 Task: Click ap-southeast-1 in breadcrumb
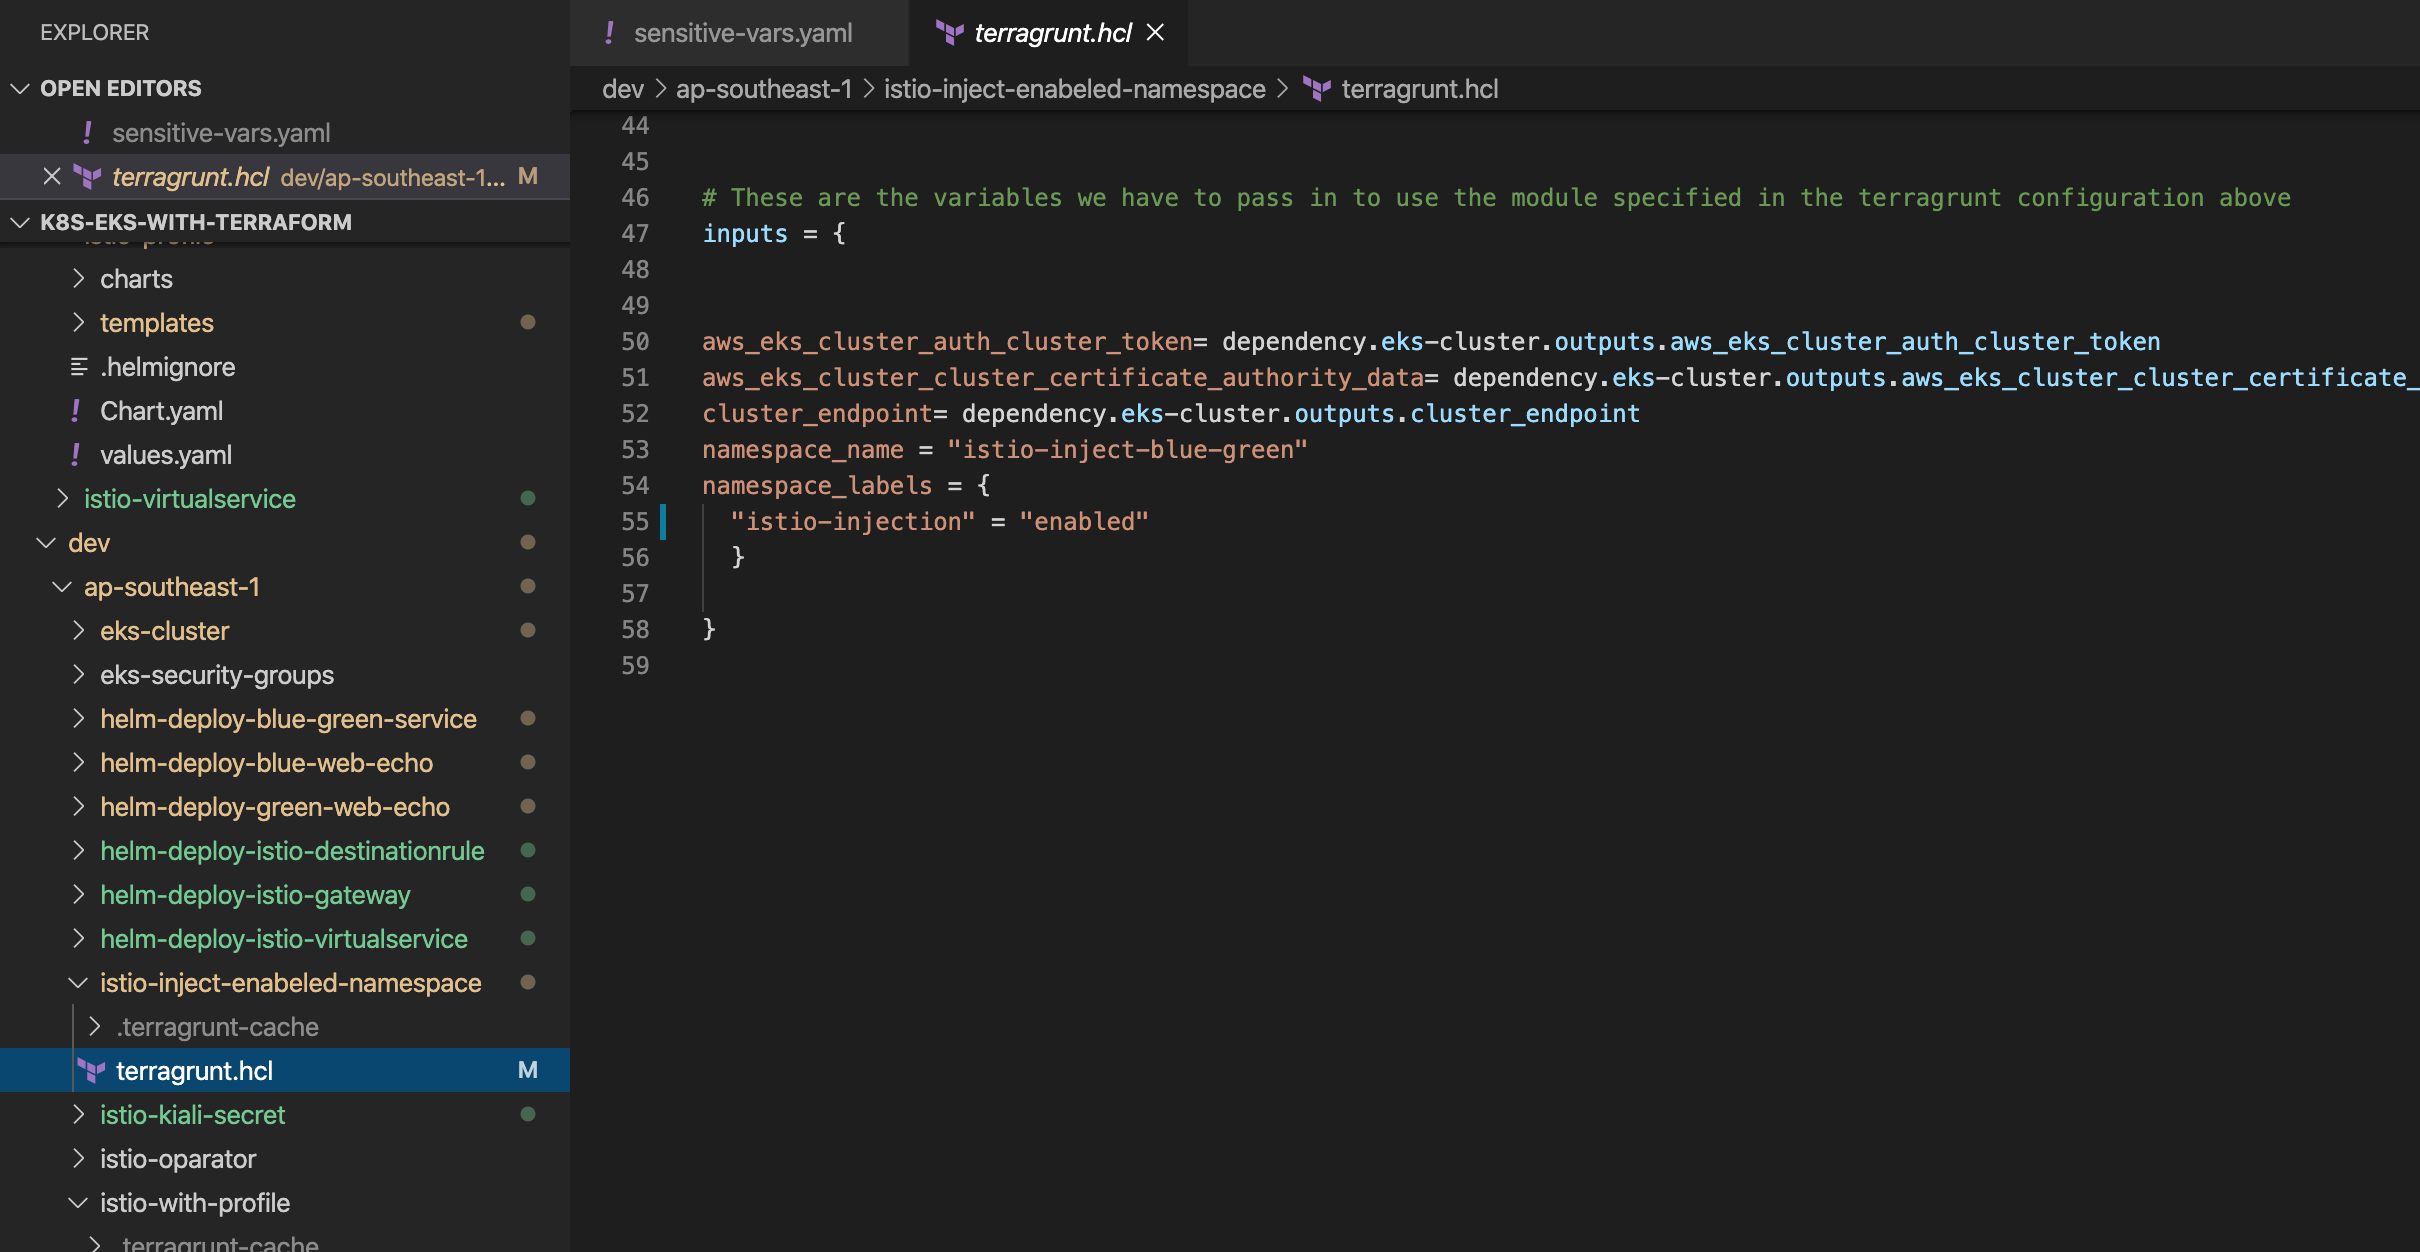coord(763,89)
